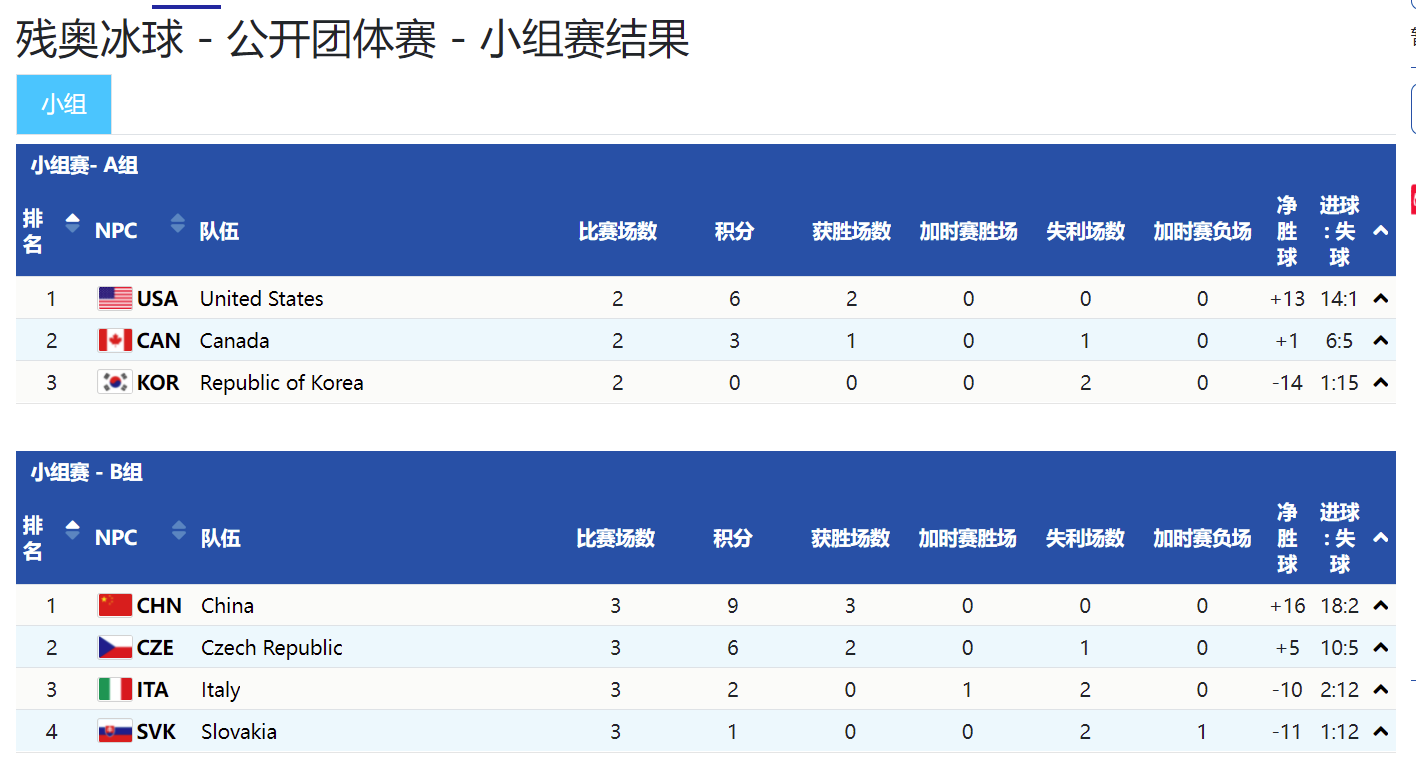Open the Czech Republic team link
The width and height of the screenshot is (1416, 772).
point(272,648)
